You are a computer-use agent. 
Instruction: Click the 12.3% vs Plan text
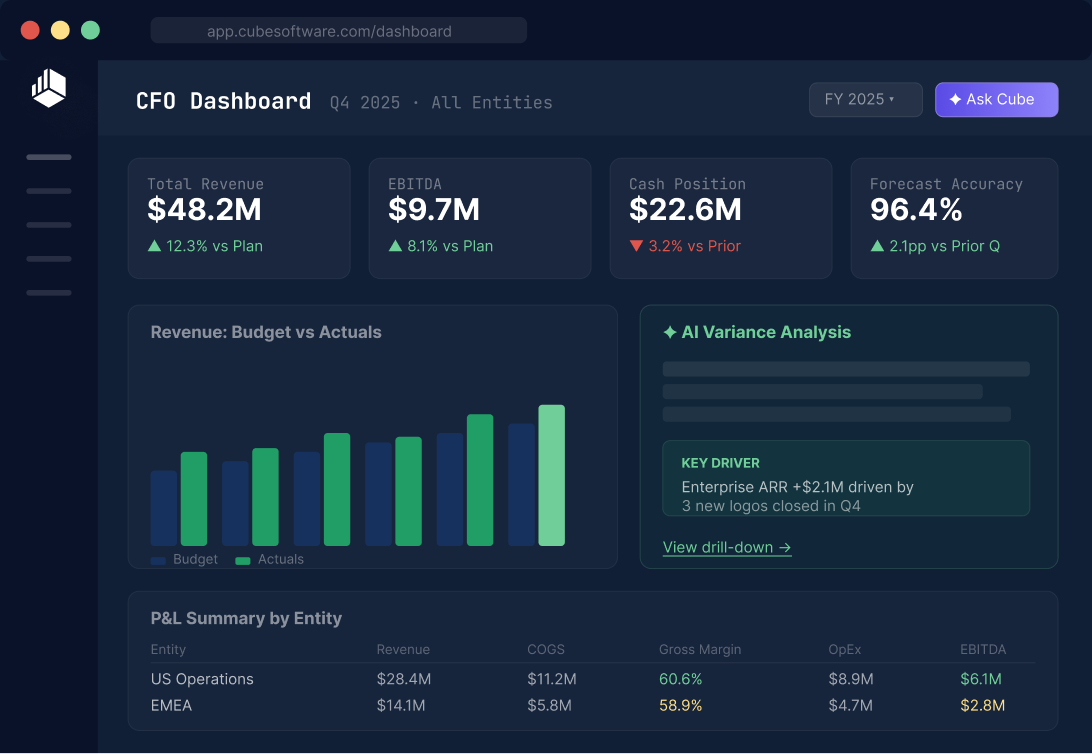[x=214, y=246]
